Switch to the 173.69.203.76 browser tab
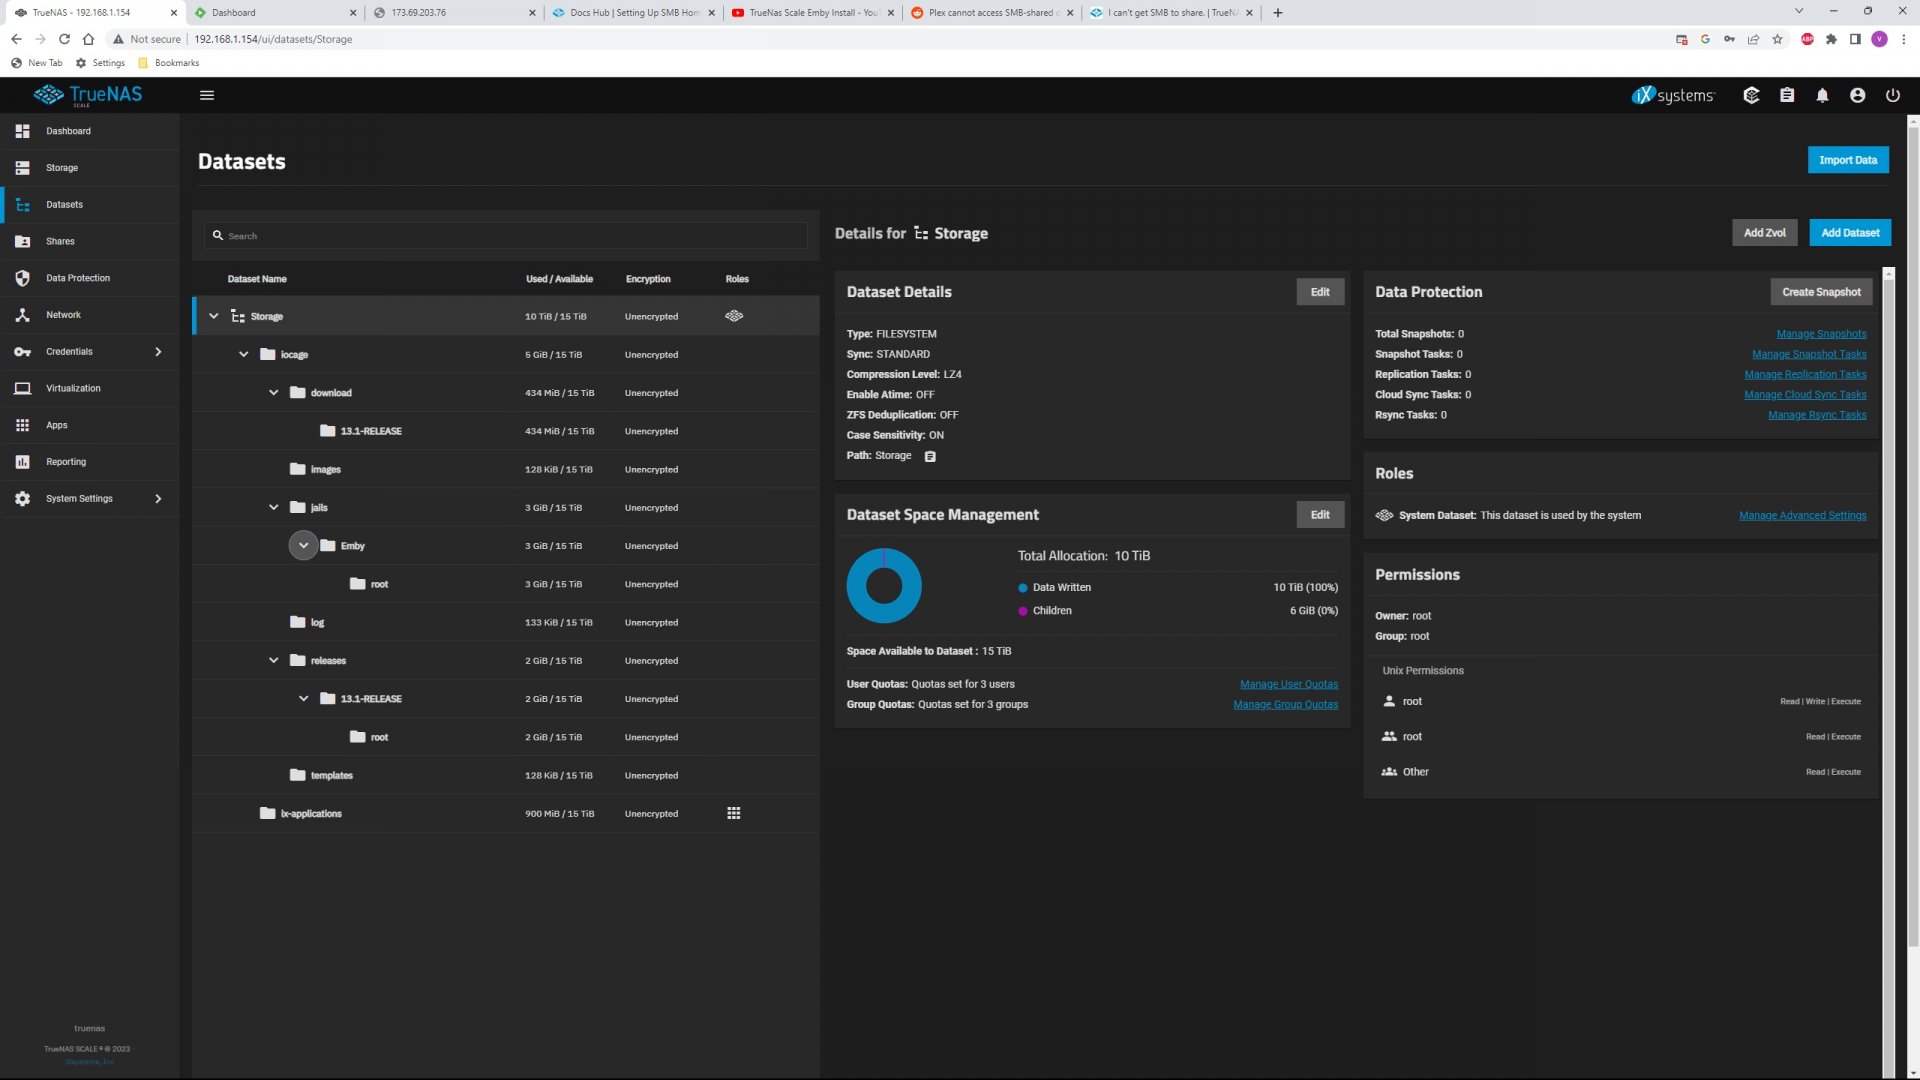 click(x=455, y=13)
